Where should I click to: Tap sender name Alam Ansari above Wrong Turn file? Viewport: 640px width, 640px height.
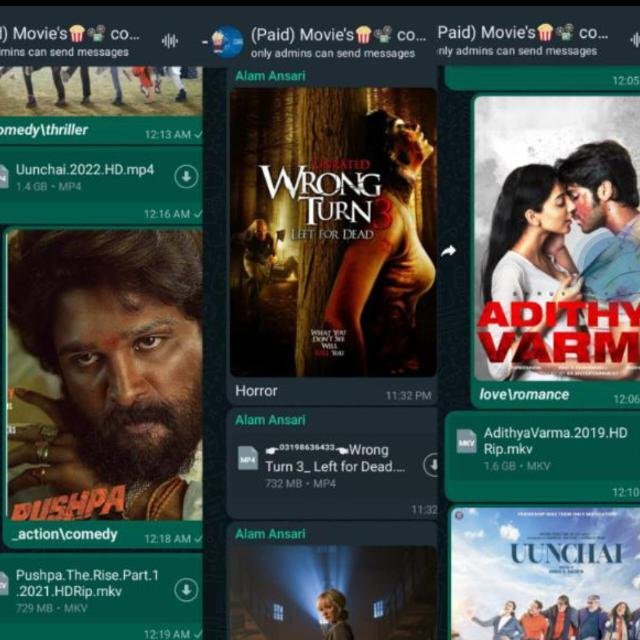pyautogui.click(x=270, y=420)
